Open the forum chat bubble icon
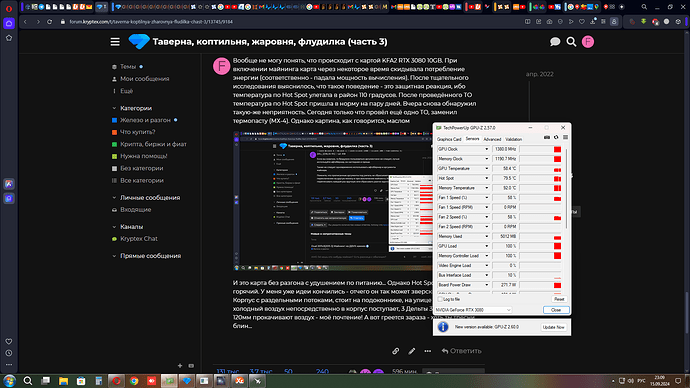This screenshot has height=388, width=690. pyautogui.click(x=555, y=42)
